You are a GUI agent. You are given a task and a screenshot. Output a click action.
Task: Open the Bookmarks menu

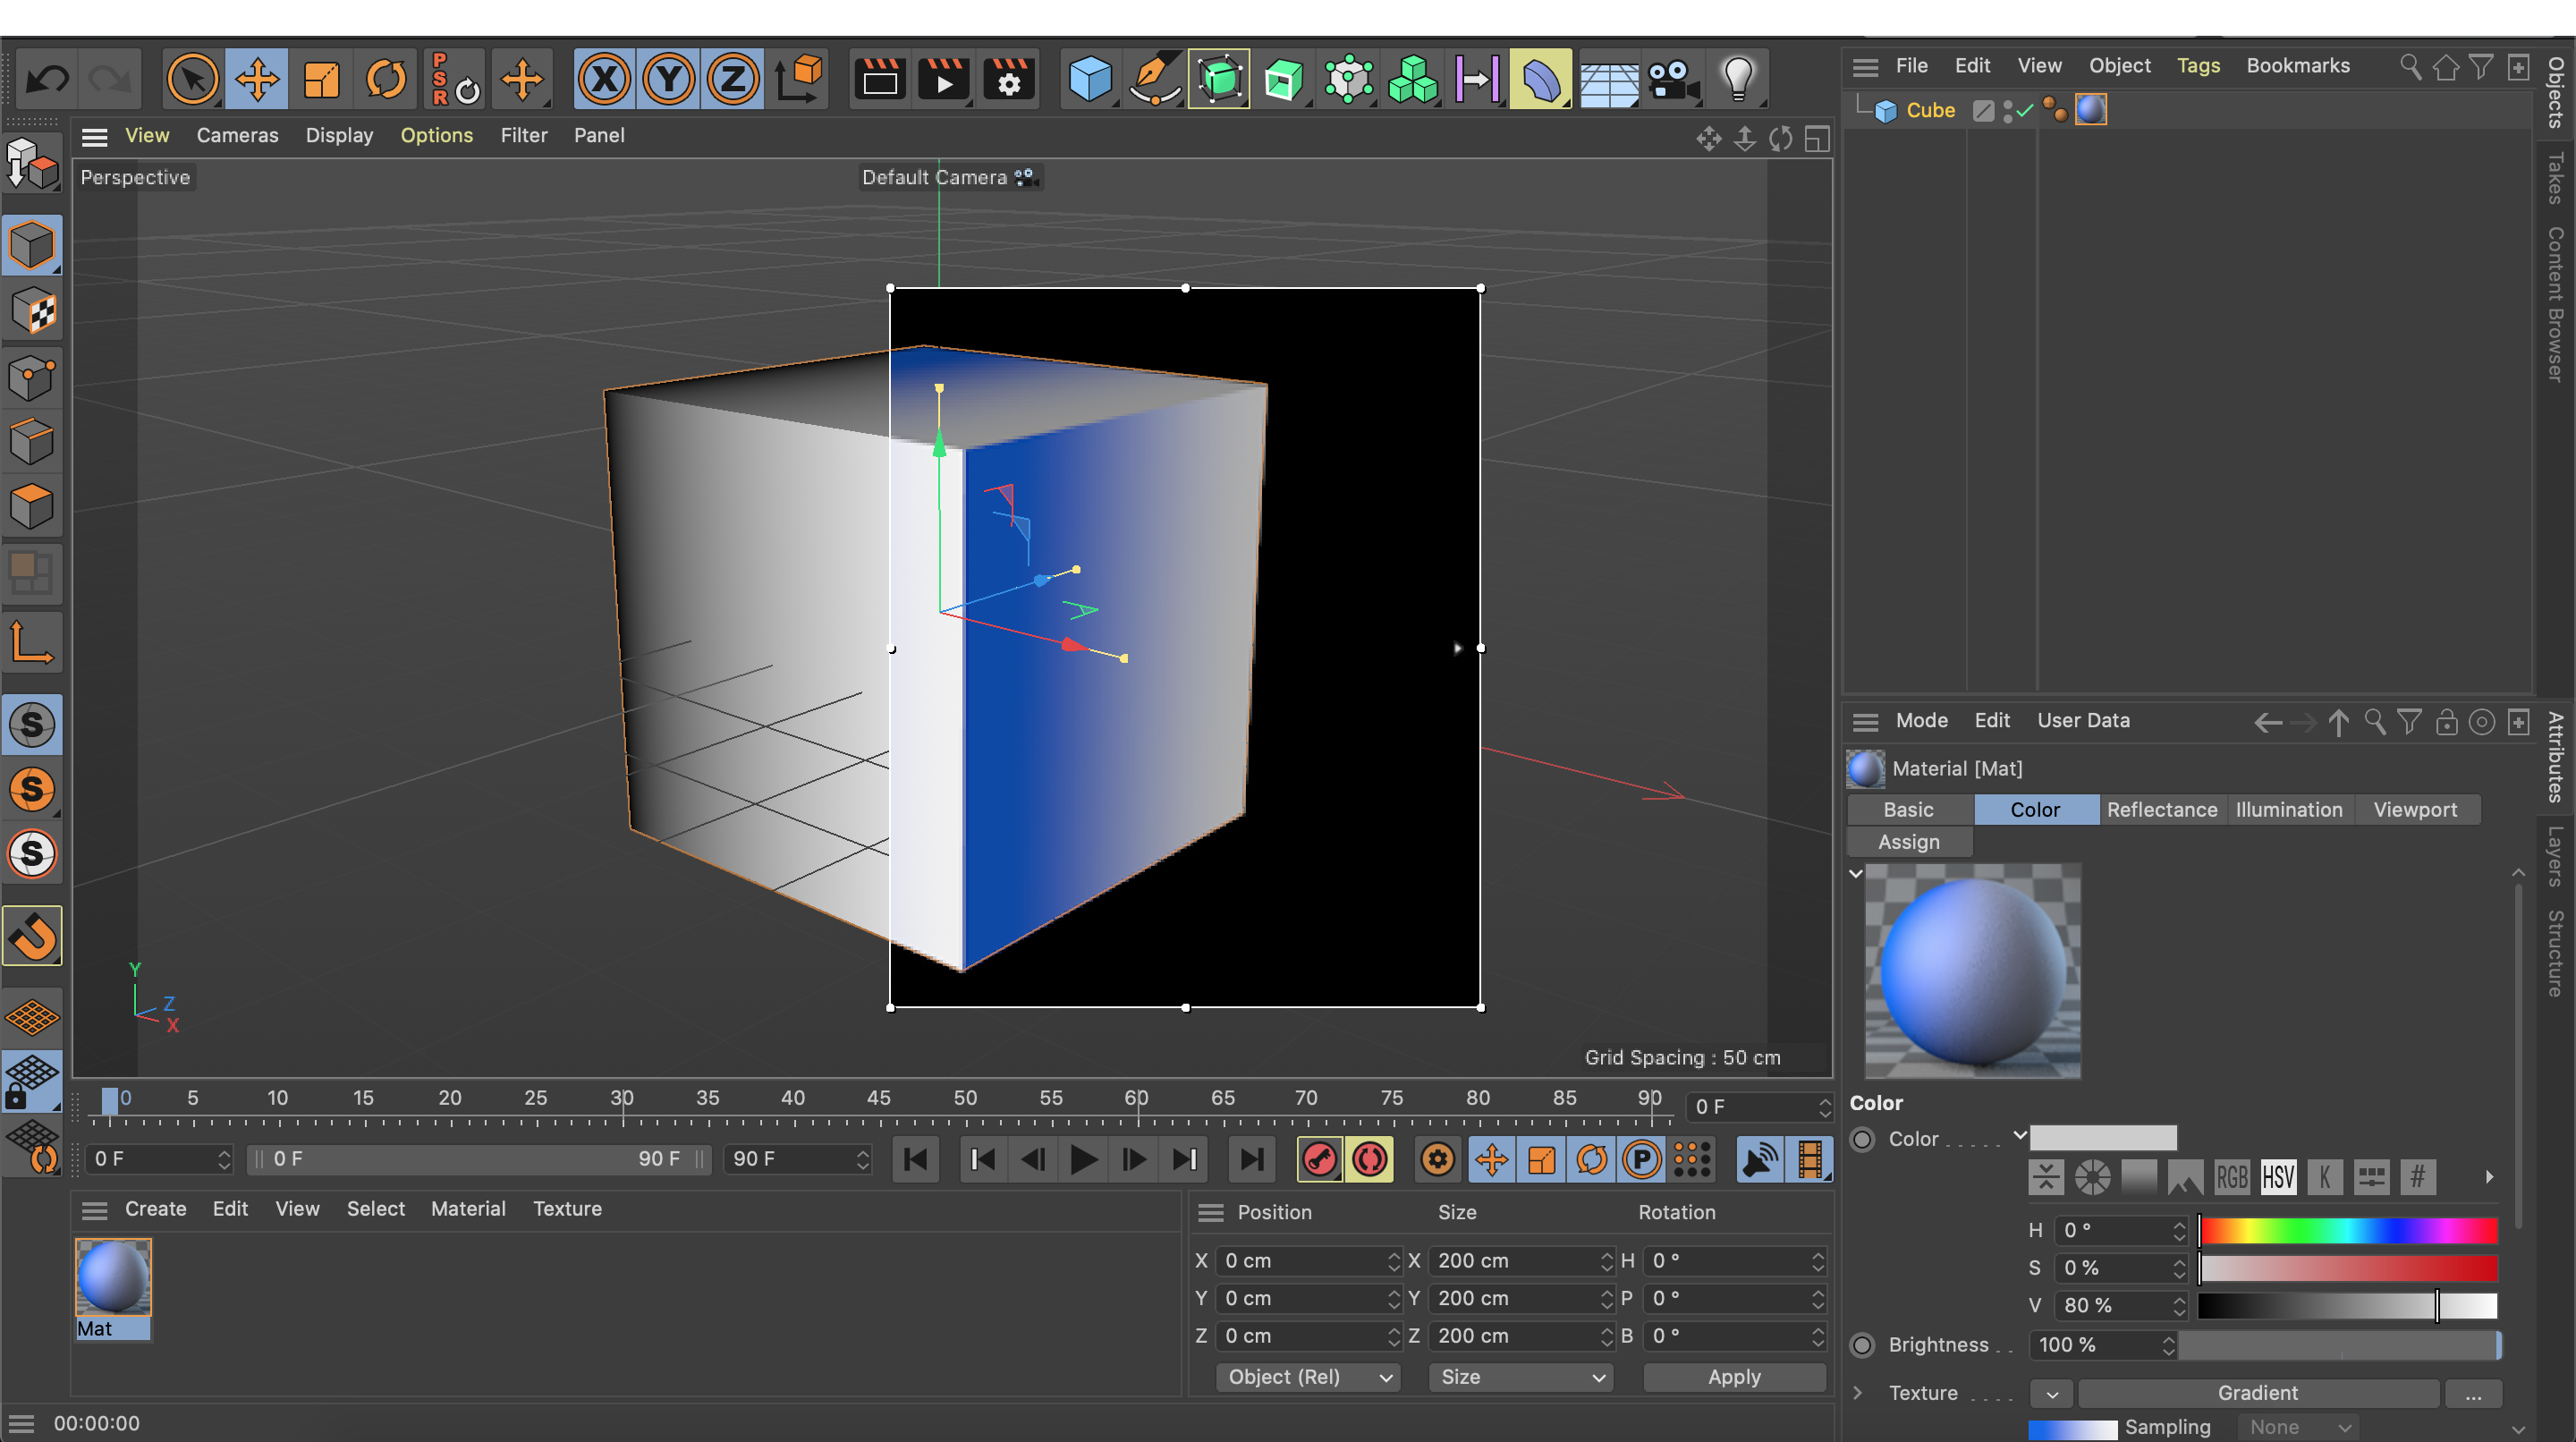point(2298,65)
